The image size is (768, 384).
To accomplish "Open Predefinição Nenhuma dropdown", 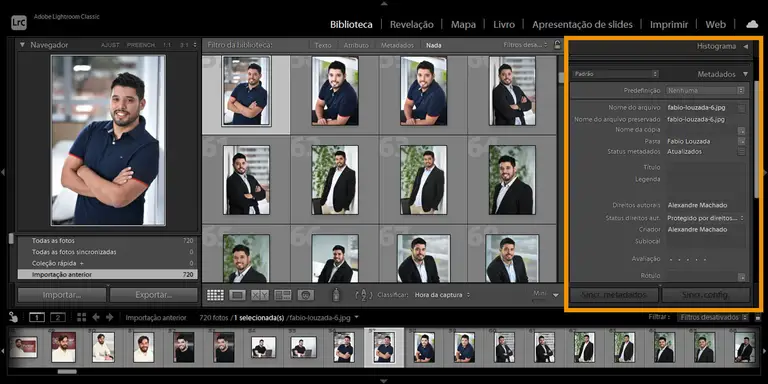I will 705,91.
